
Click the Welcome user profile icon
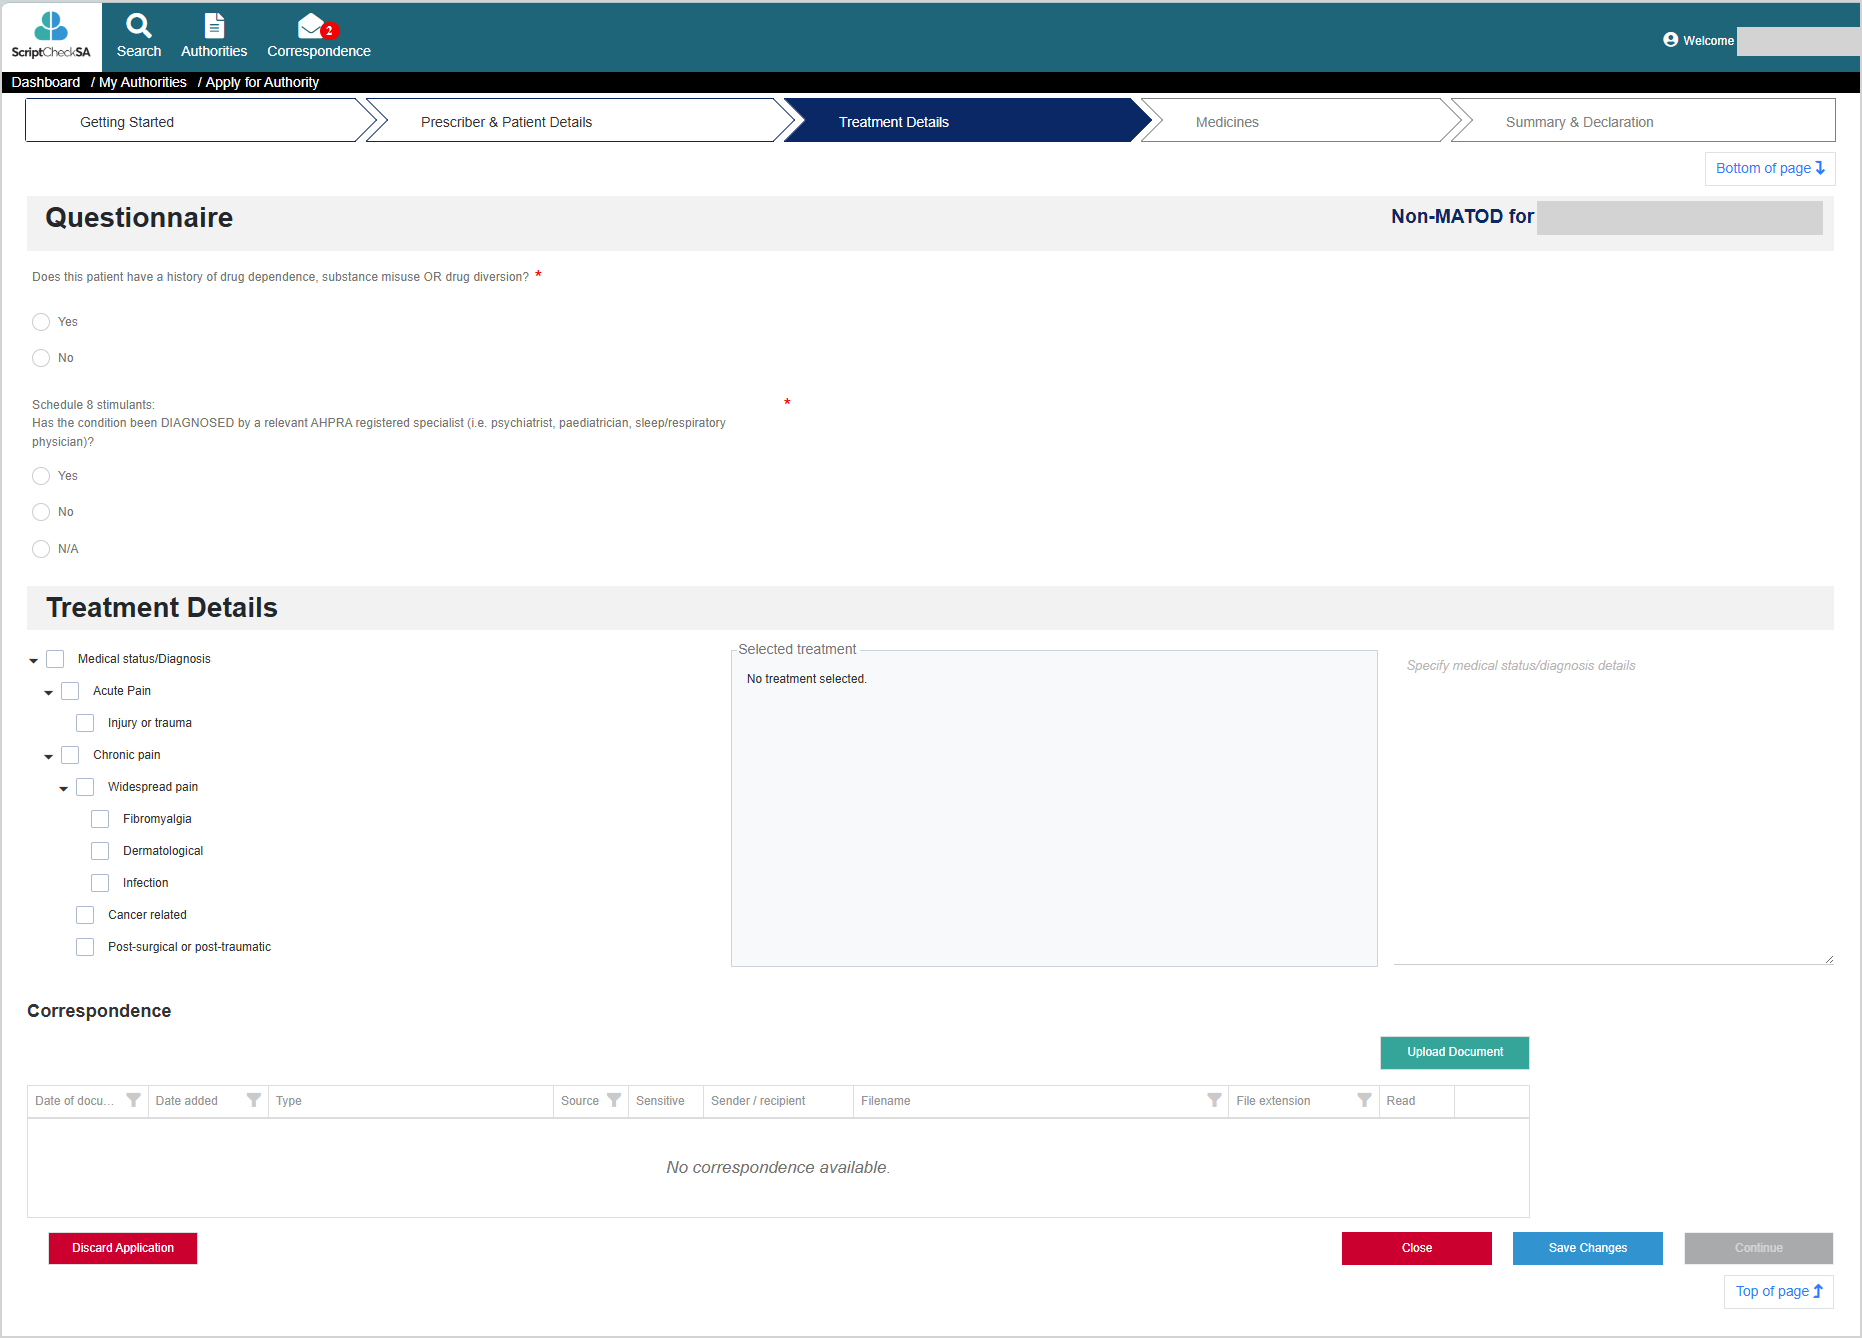tap(1670, 40)
